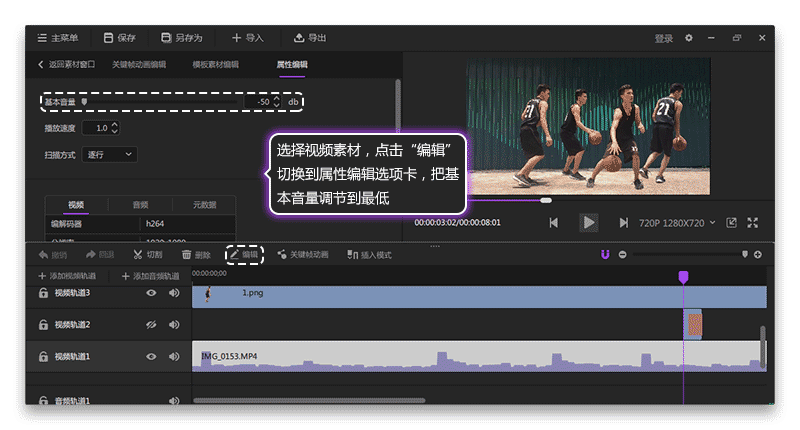Click 添加视频轨道 add video track
Viewport: 800px width, 430px height.
pos(67,276)
